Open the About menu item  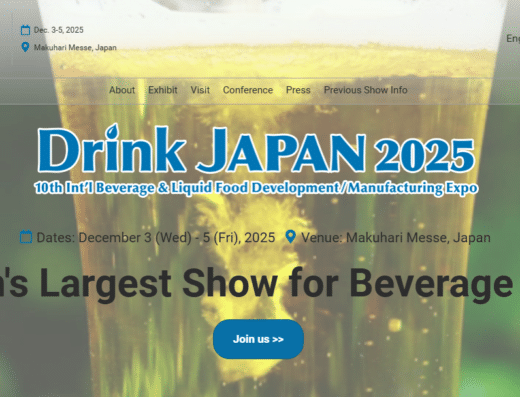click(122, 90)
